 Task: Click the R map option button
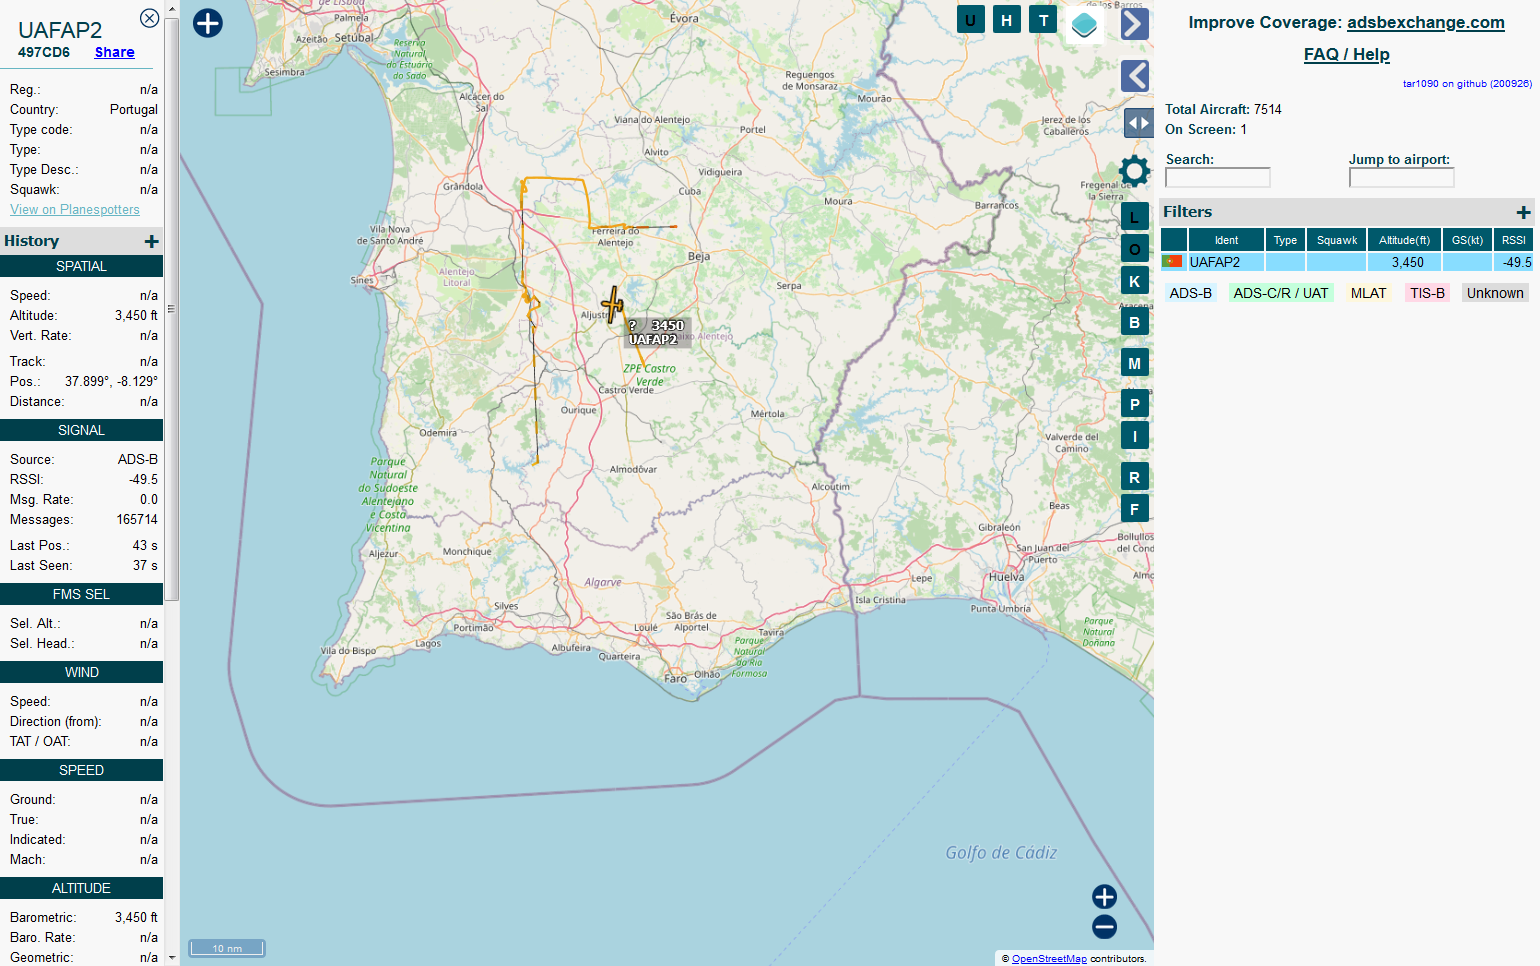[x=1134, y=478]
